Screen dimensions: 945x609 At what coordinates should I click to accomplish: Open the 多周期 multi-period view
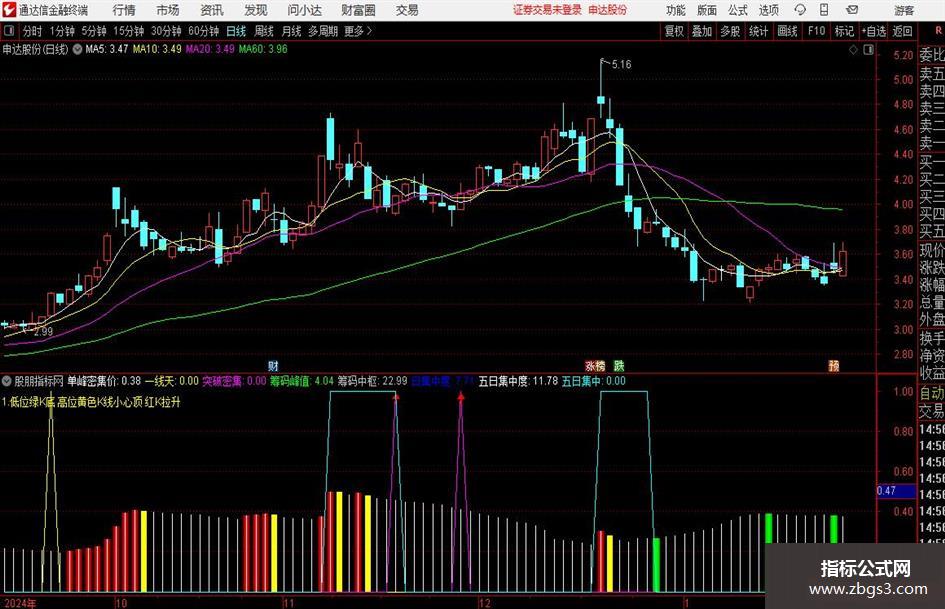point(323,31)
